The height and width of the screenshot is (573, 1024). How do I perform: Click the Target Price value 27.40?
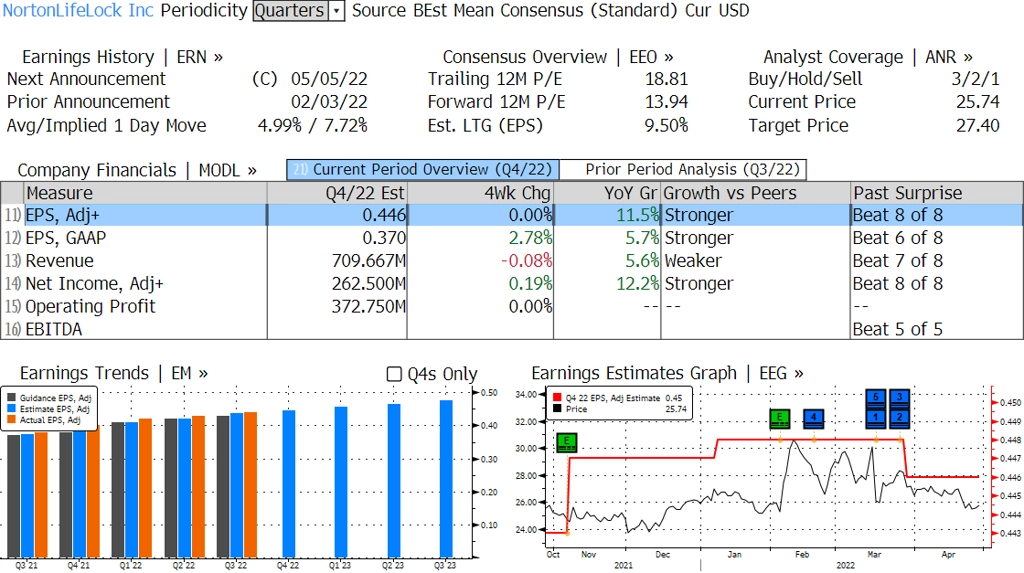[x=978, y=125]
